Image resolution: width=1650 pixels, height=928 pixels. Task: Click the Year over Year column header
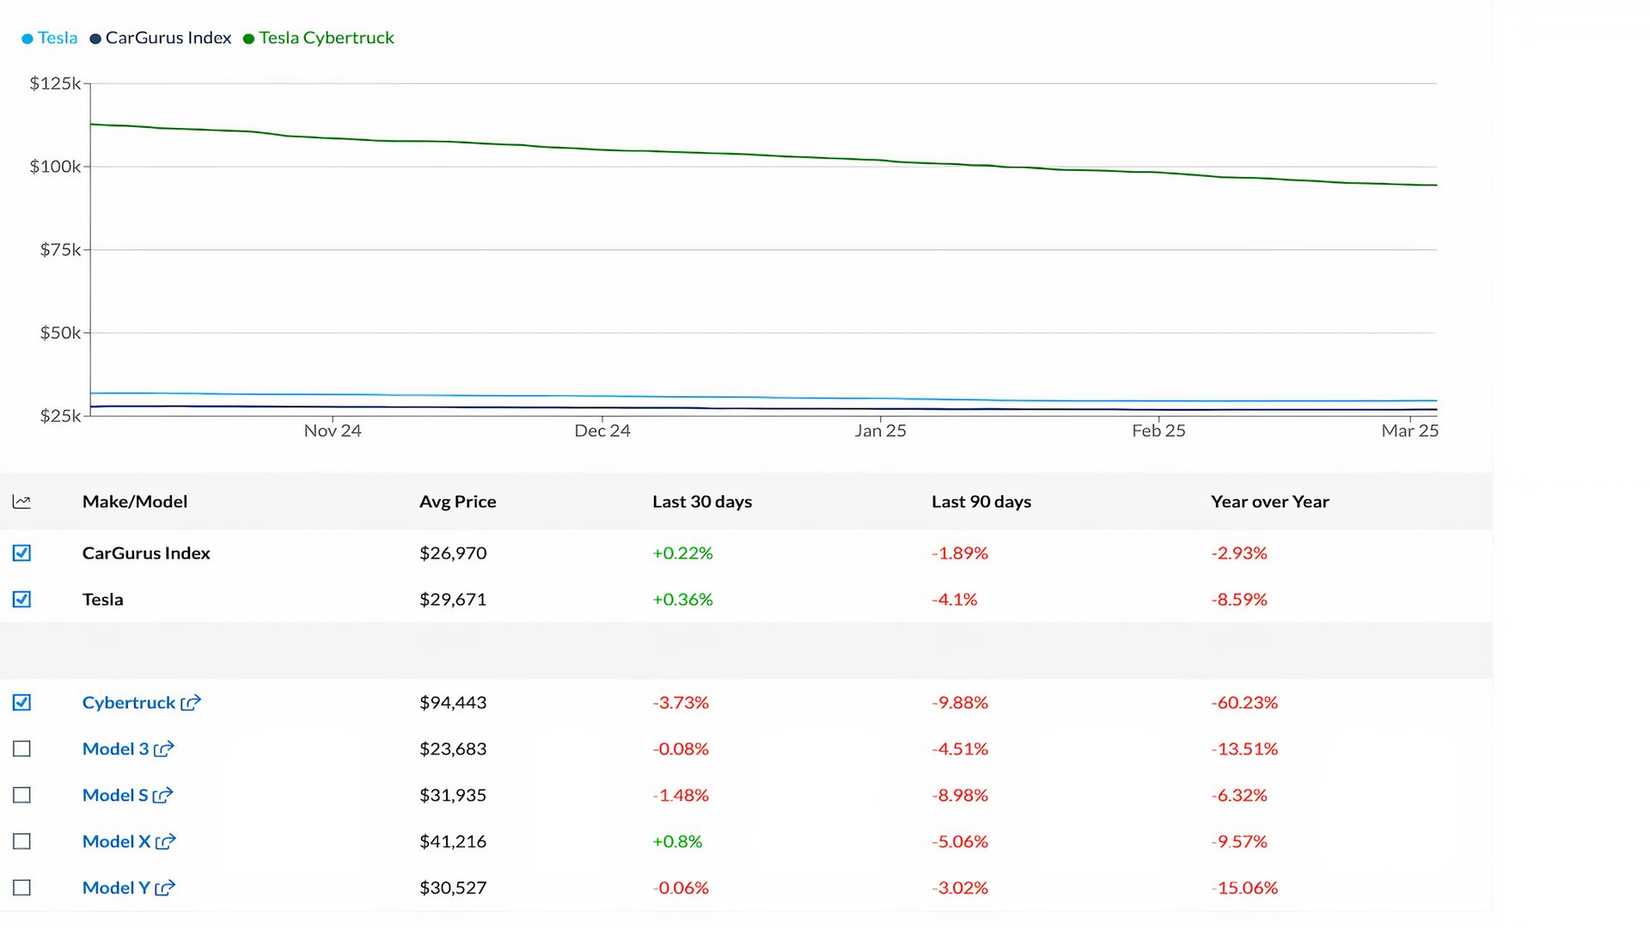click(1270, 502)
